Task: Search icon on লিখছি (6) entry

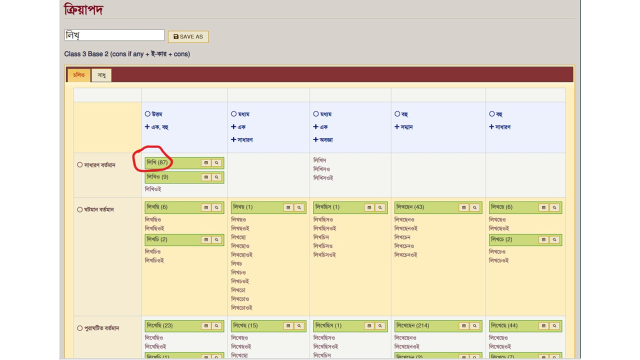Action: coord(217,207)
